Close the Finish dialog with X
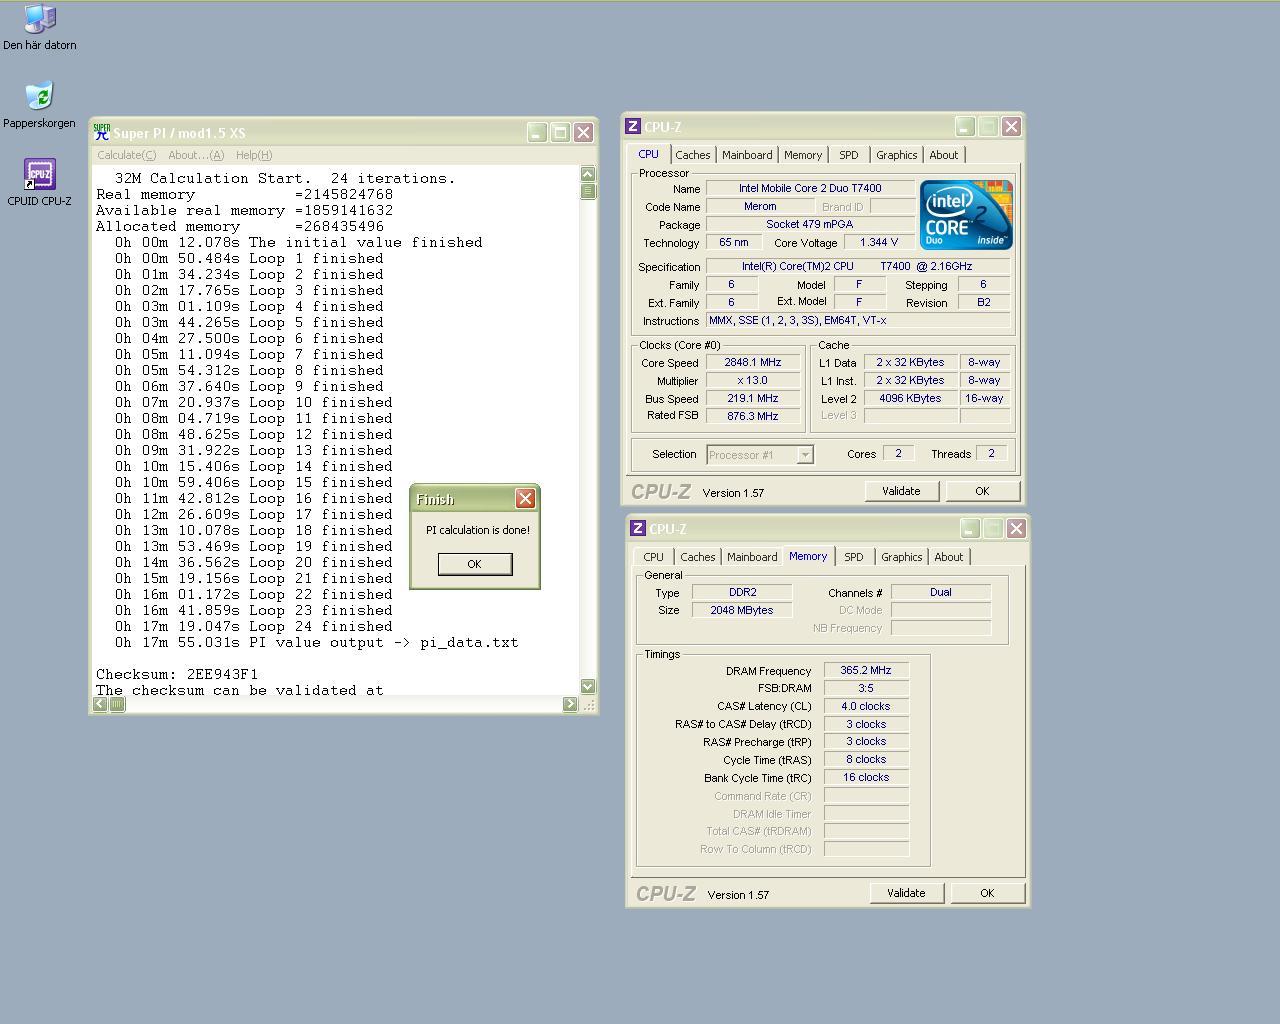The image size is (1280, 1024). point(525,499)
